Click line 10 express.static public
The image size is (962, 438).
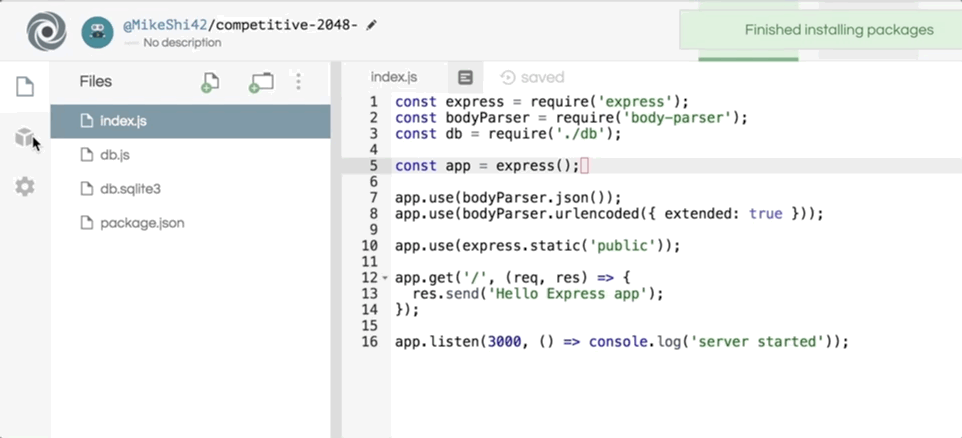(x=538, y=246)
